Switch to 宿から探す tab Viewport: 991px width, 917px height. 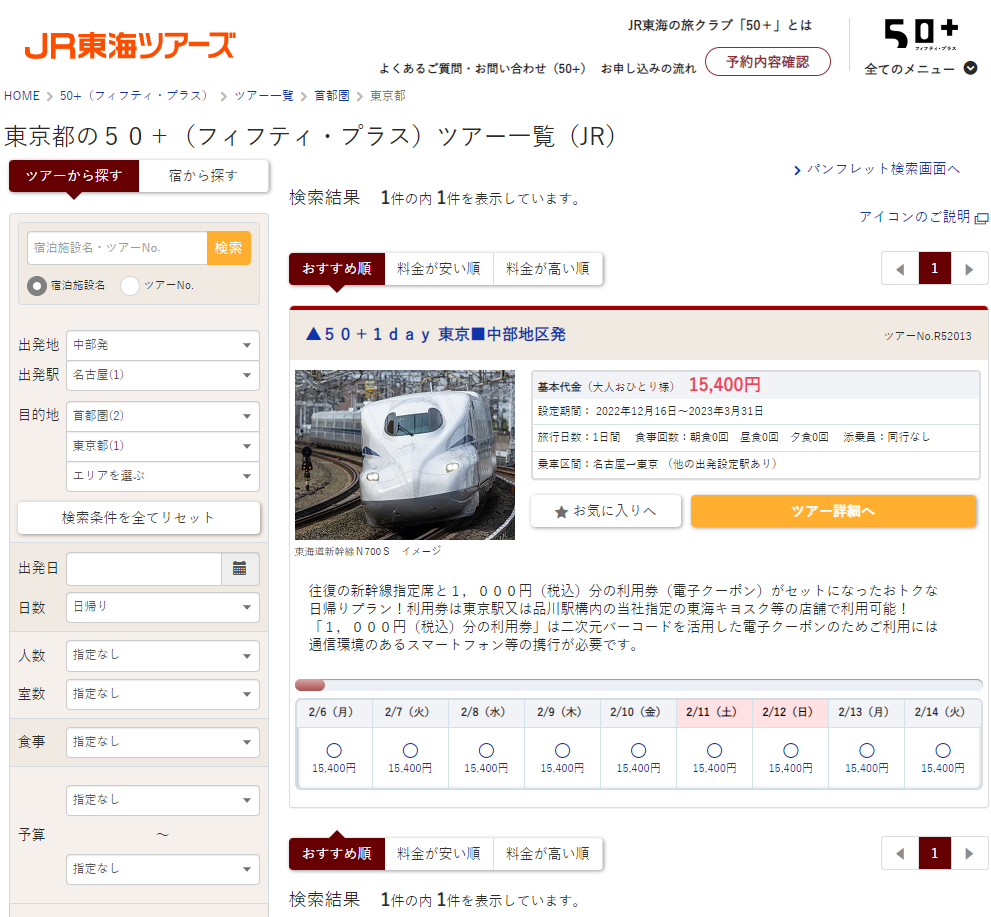pyautogui.click(x=204, y=176)
